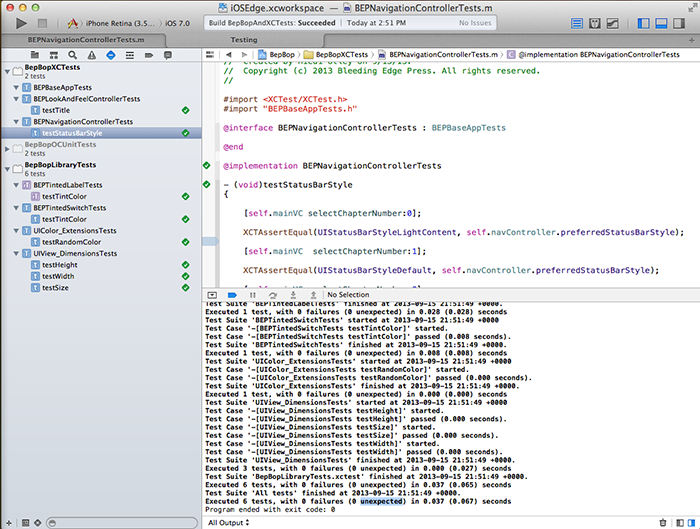Select the testTitle test
This screenshot has height=529, width=700.
point(56,110)
